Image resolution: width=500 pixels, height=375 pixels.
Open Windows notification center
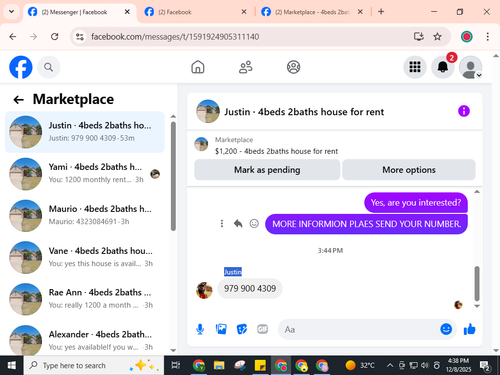pos(485,366)
